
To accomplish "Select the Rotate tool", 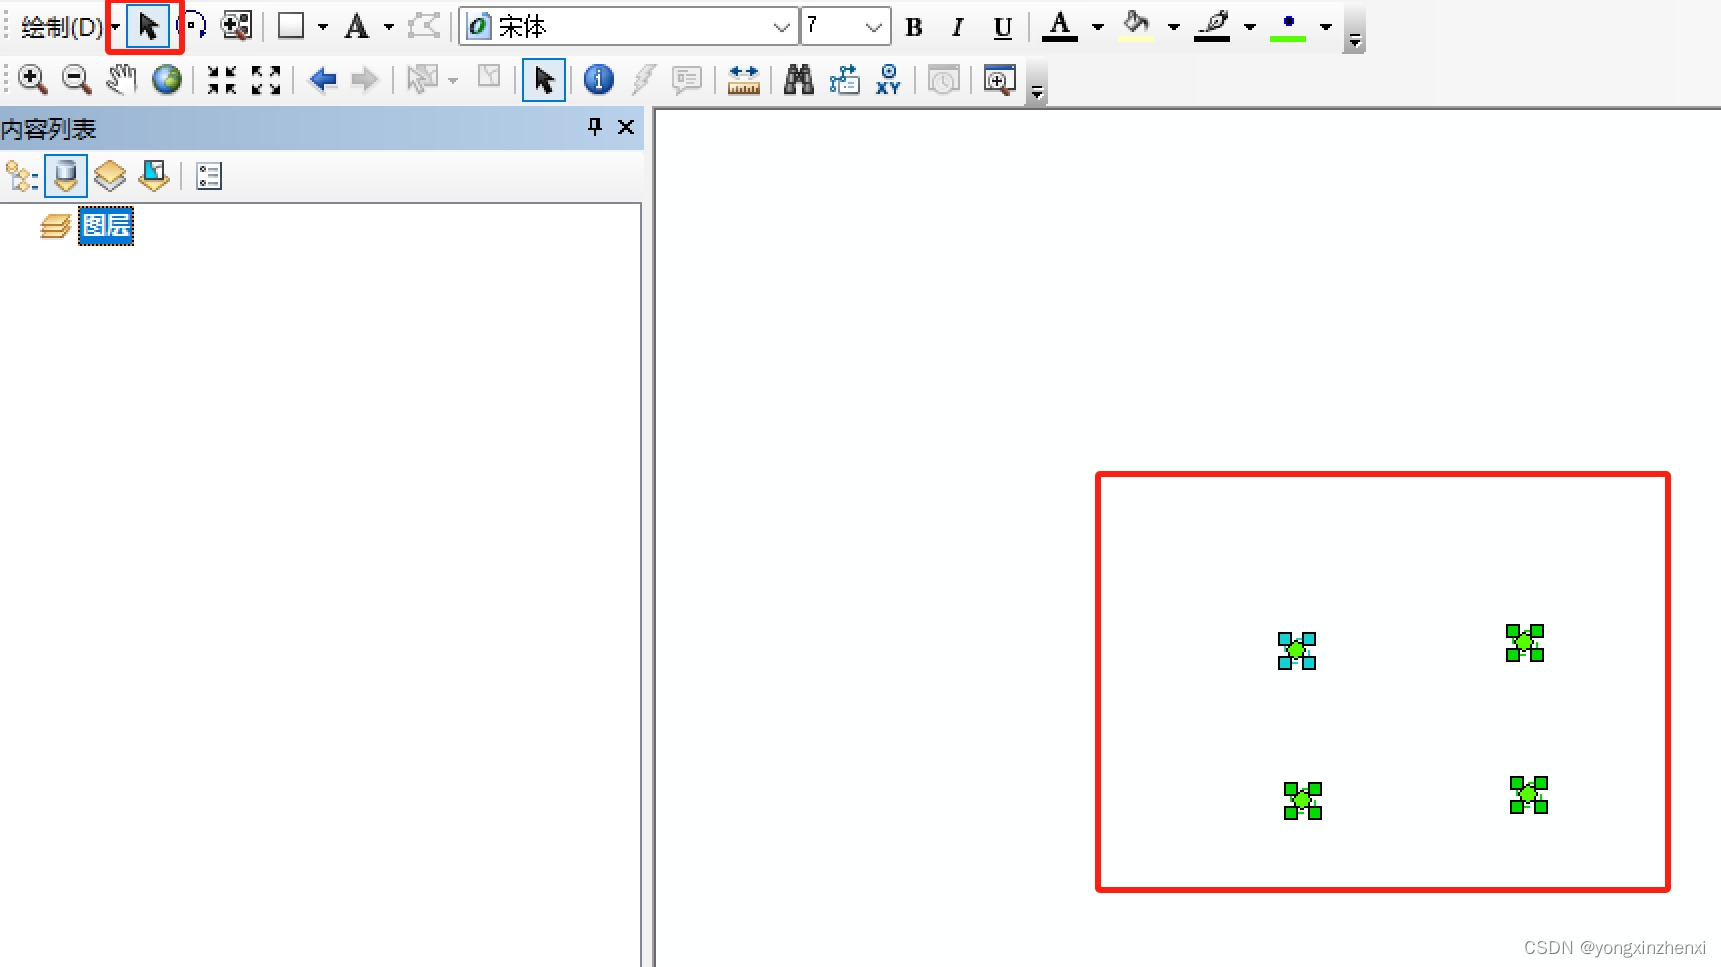I will 191,26.
